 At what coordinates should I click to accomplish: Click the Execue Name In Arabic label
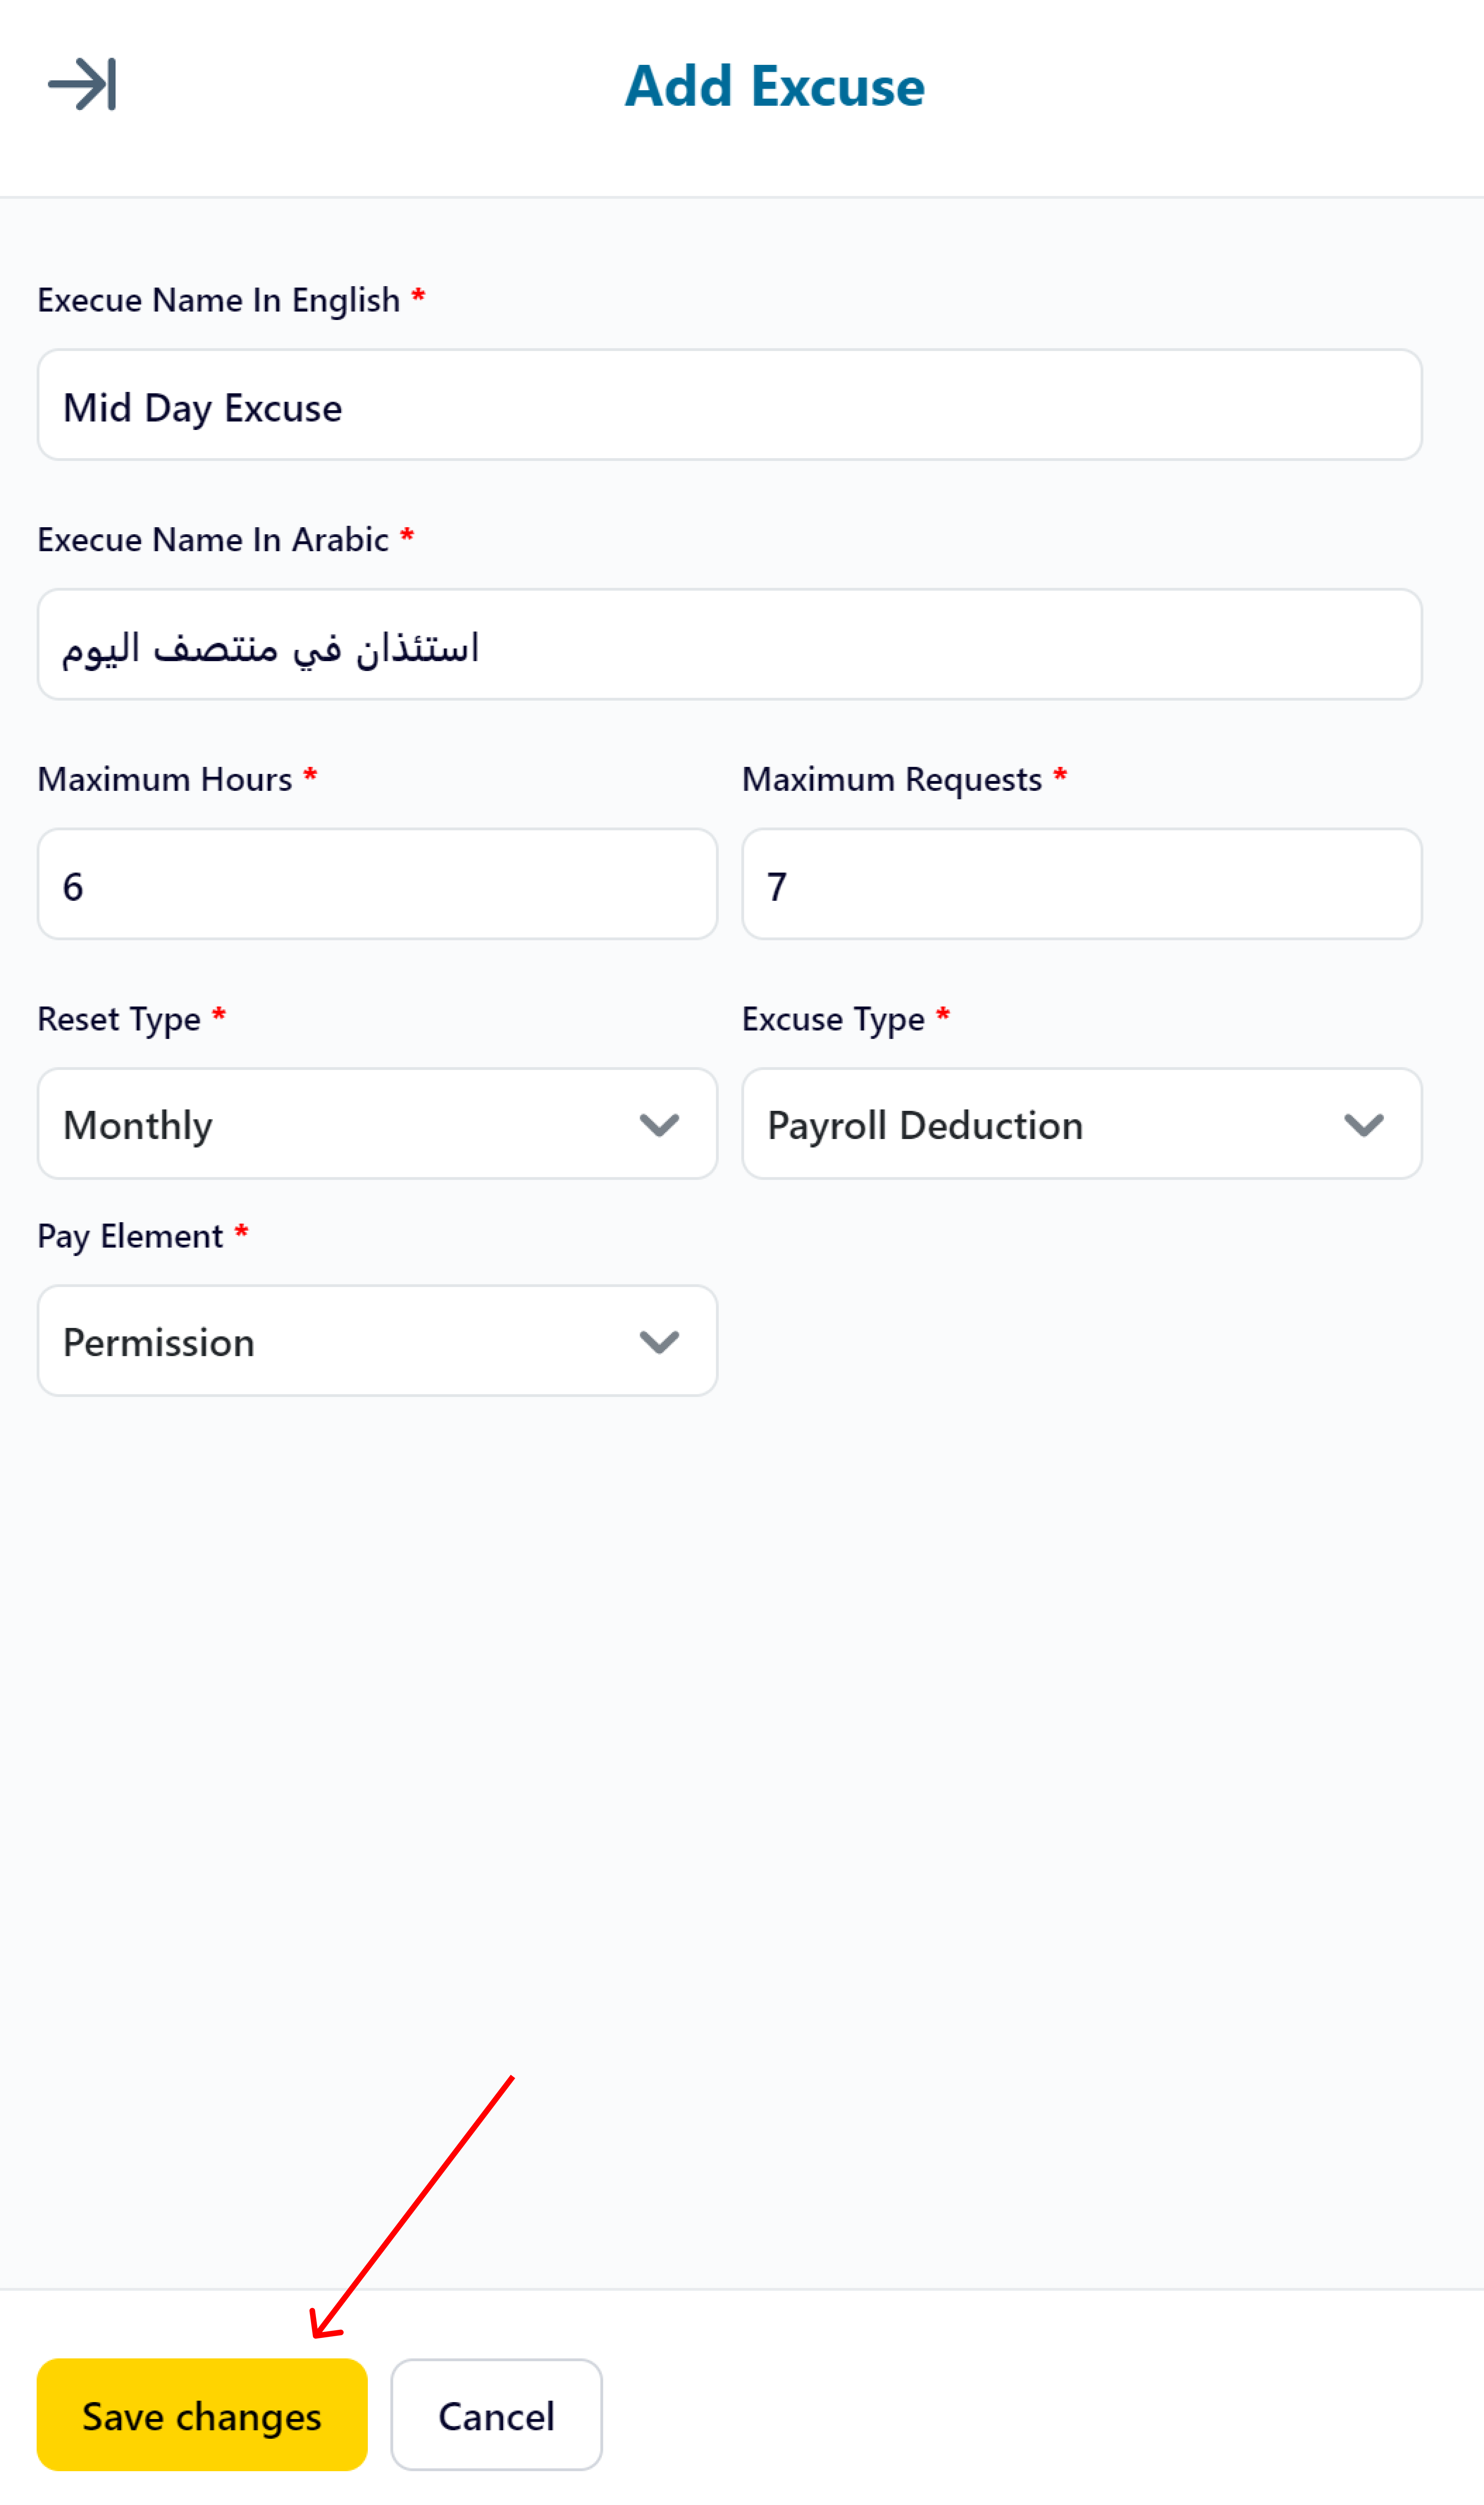pyautogui.click(x=213, y=540)
